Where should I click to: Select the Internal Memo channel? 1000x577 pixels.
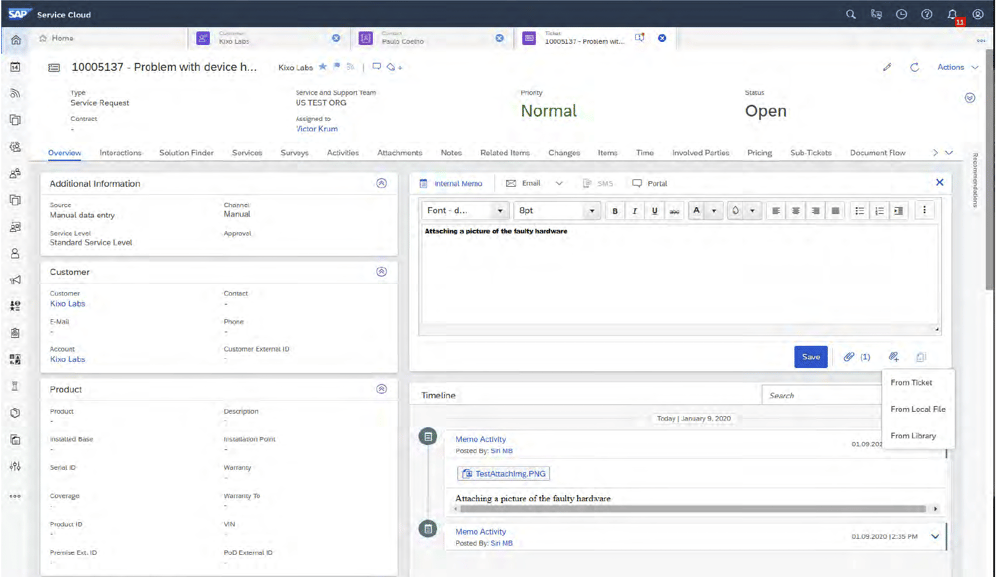(451, 184)
